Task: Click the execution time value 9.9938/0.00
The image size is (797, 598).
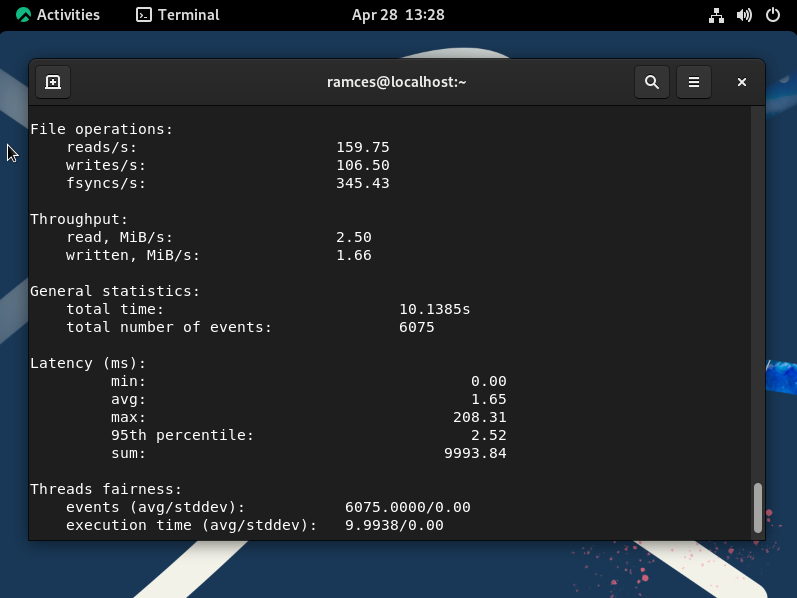Action: pos(394,525)
